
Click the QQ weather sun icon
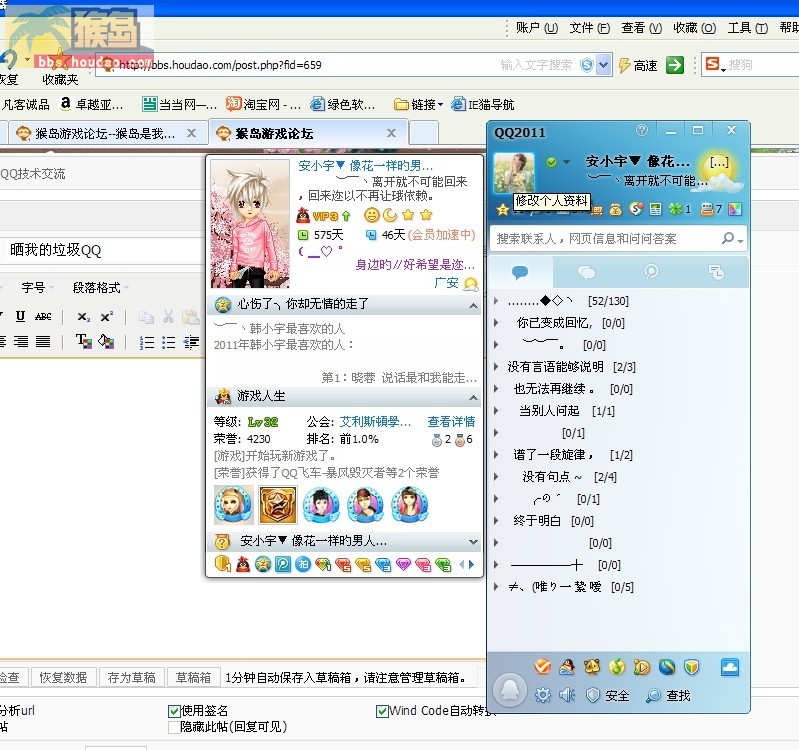pos(720,171)
